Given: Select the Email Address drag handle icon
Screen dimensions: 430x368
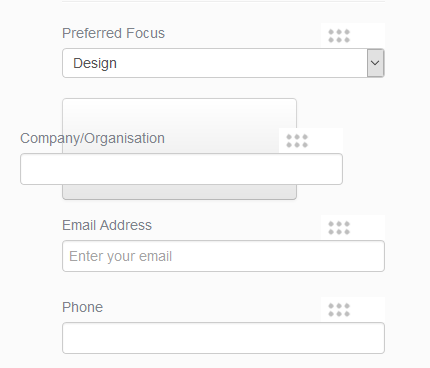Looking at the screenshot, I should pos(339,228).
